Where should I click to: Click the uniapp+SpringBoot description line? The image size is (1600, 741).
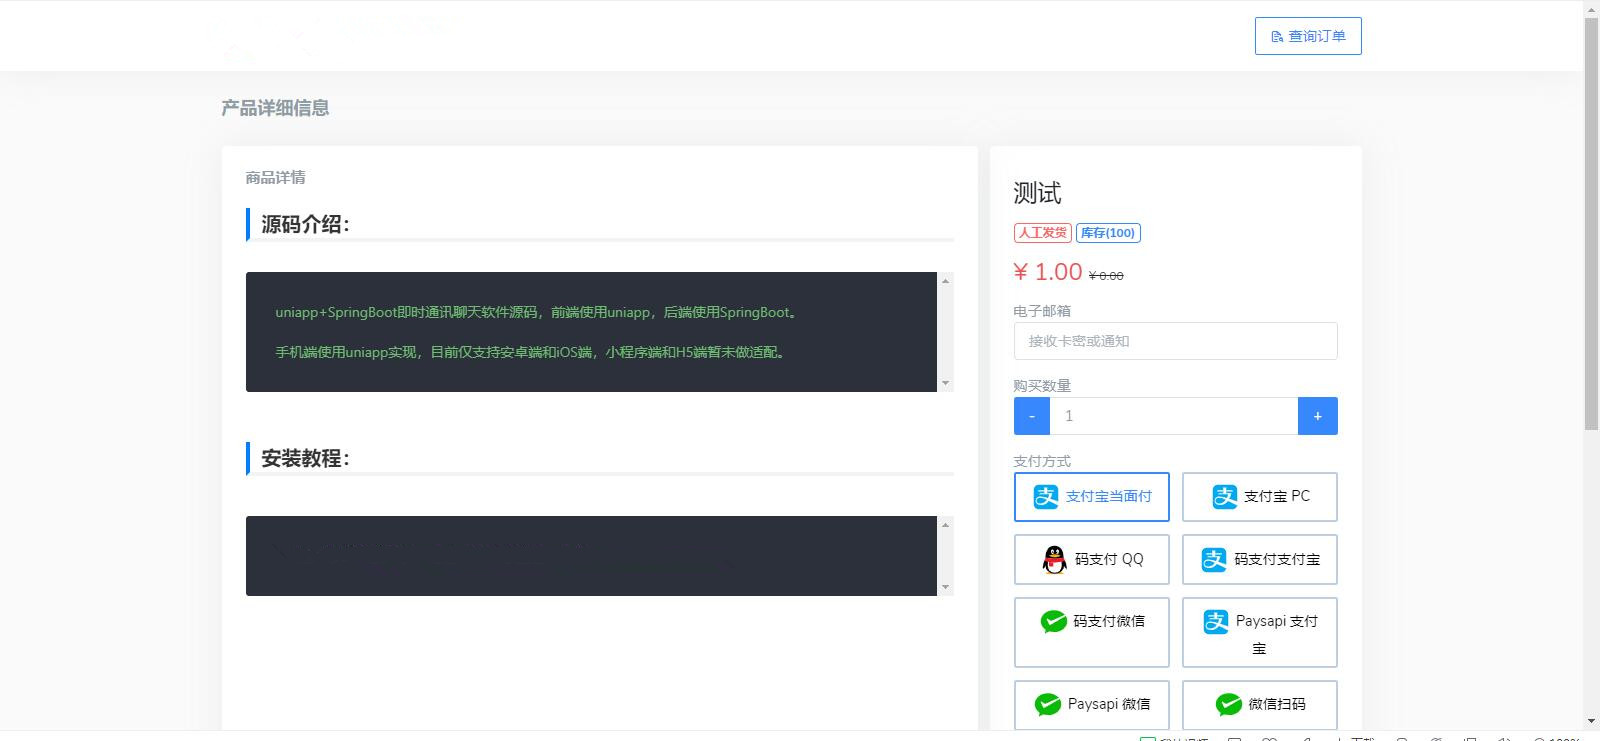click(538, 312)
